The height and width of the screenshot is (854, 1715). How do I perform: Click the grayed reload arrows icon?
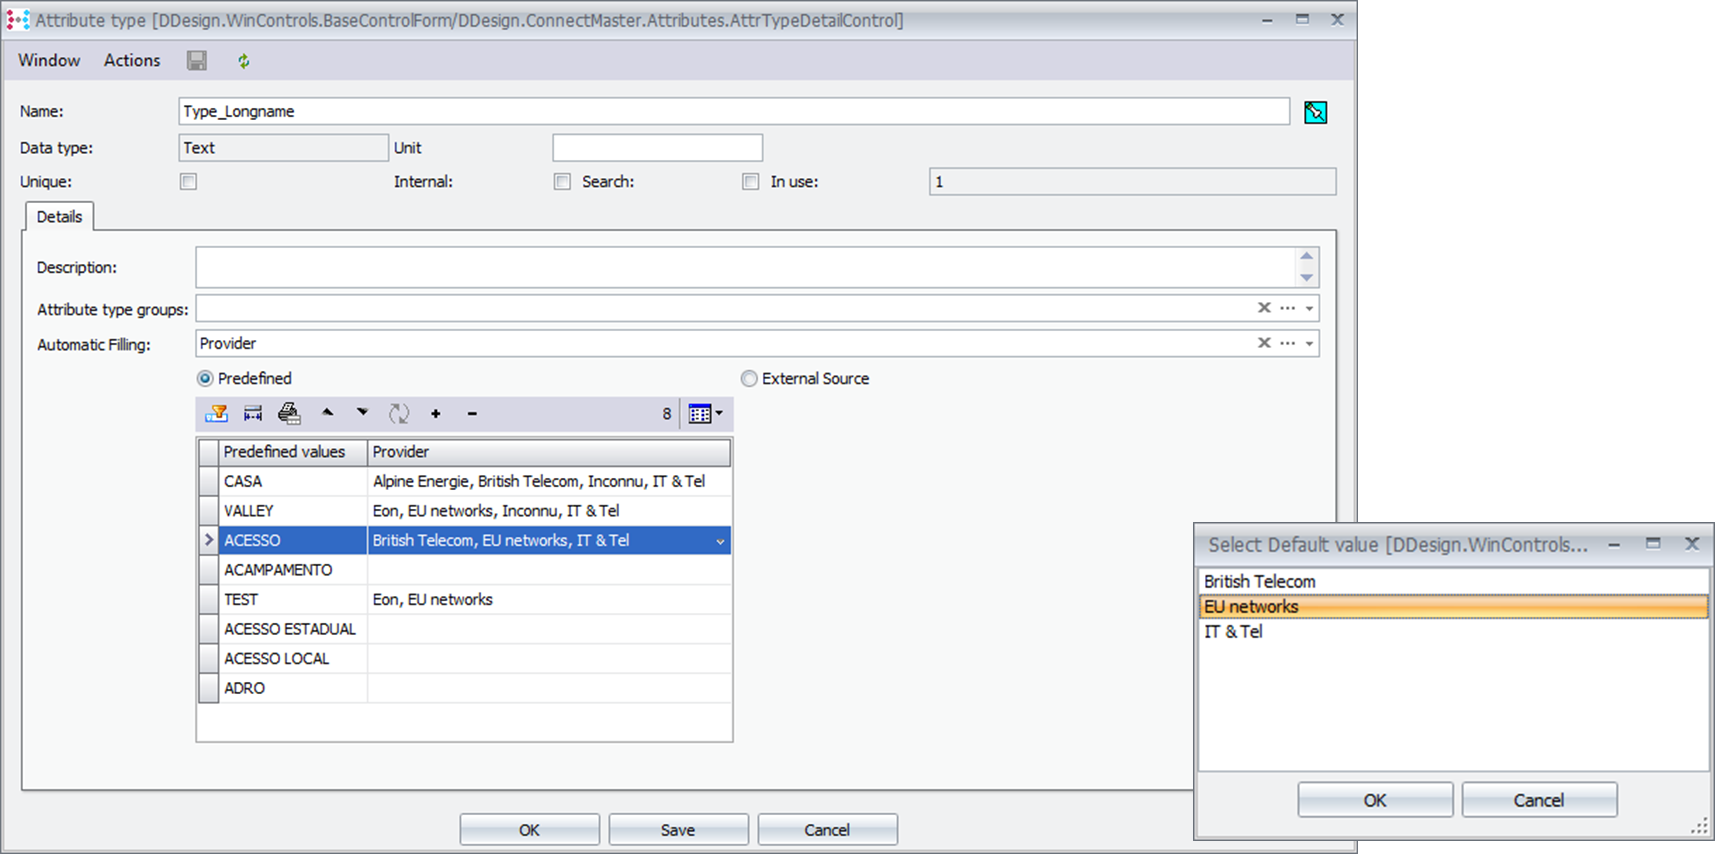tap(399, 414)
